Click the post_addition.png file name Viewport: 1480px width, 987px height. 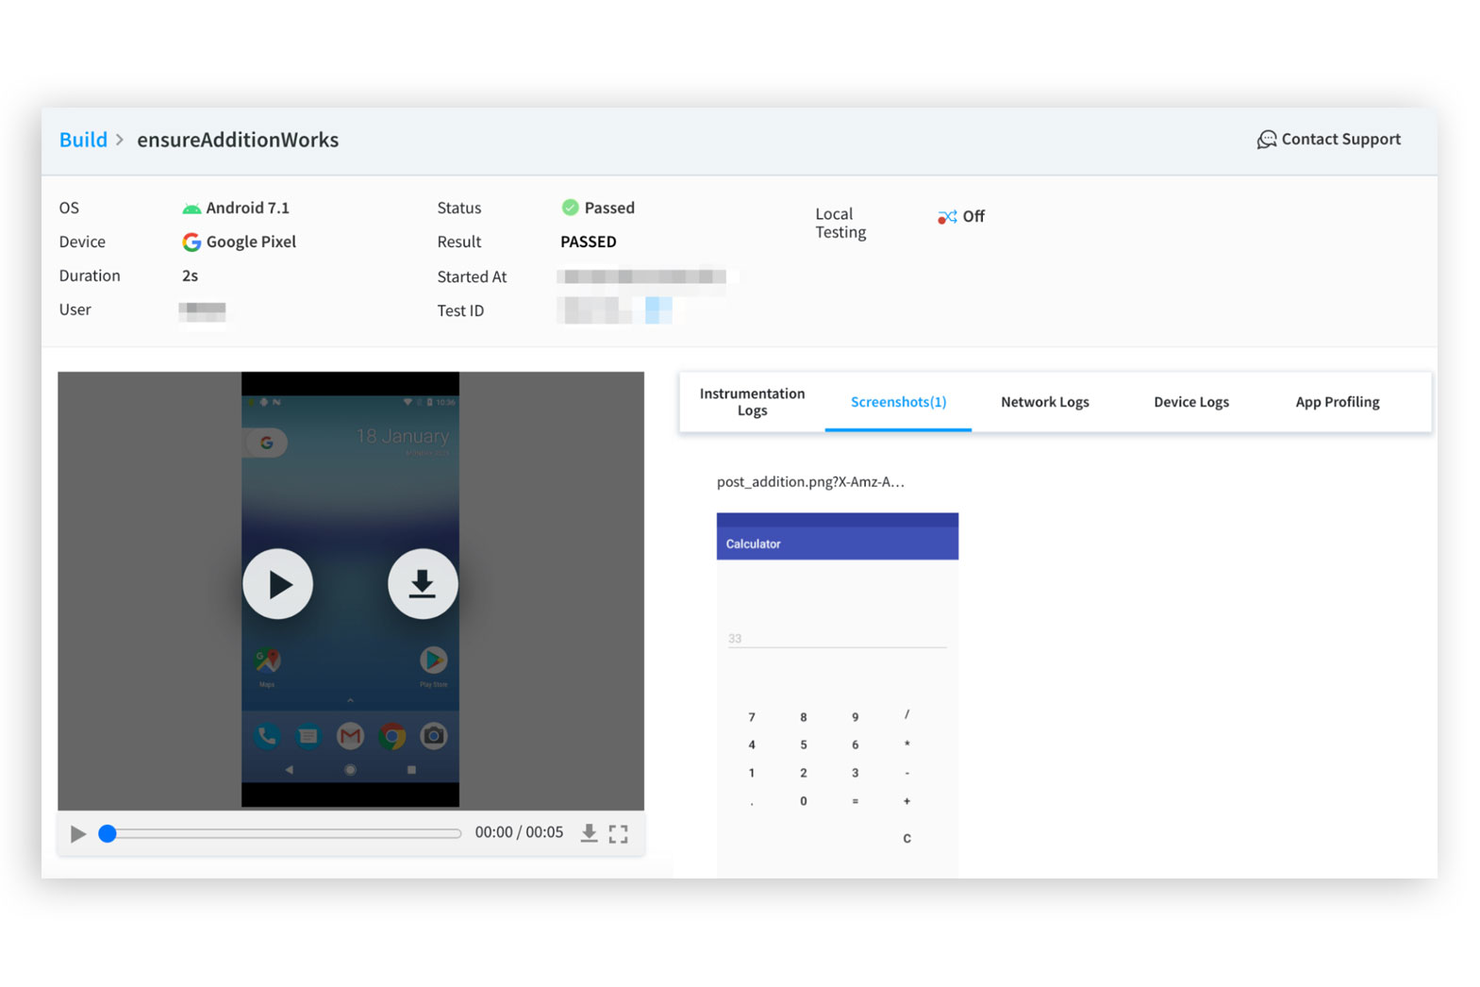810,482
